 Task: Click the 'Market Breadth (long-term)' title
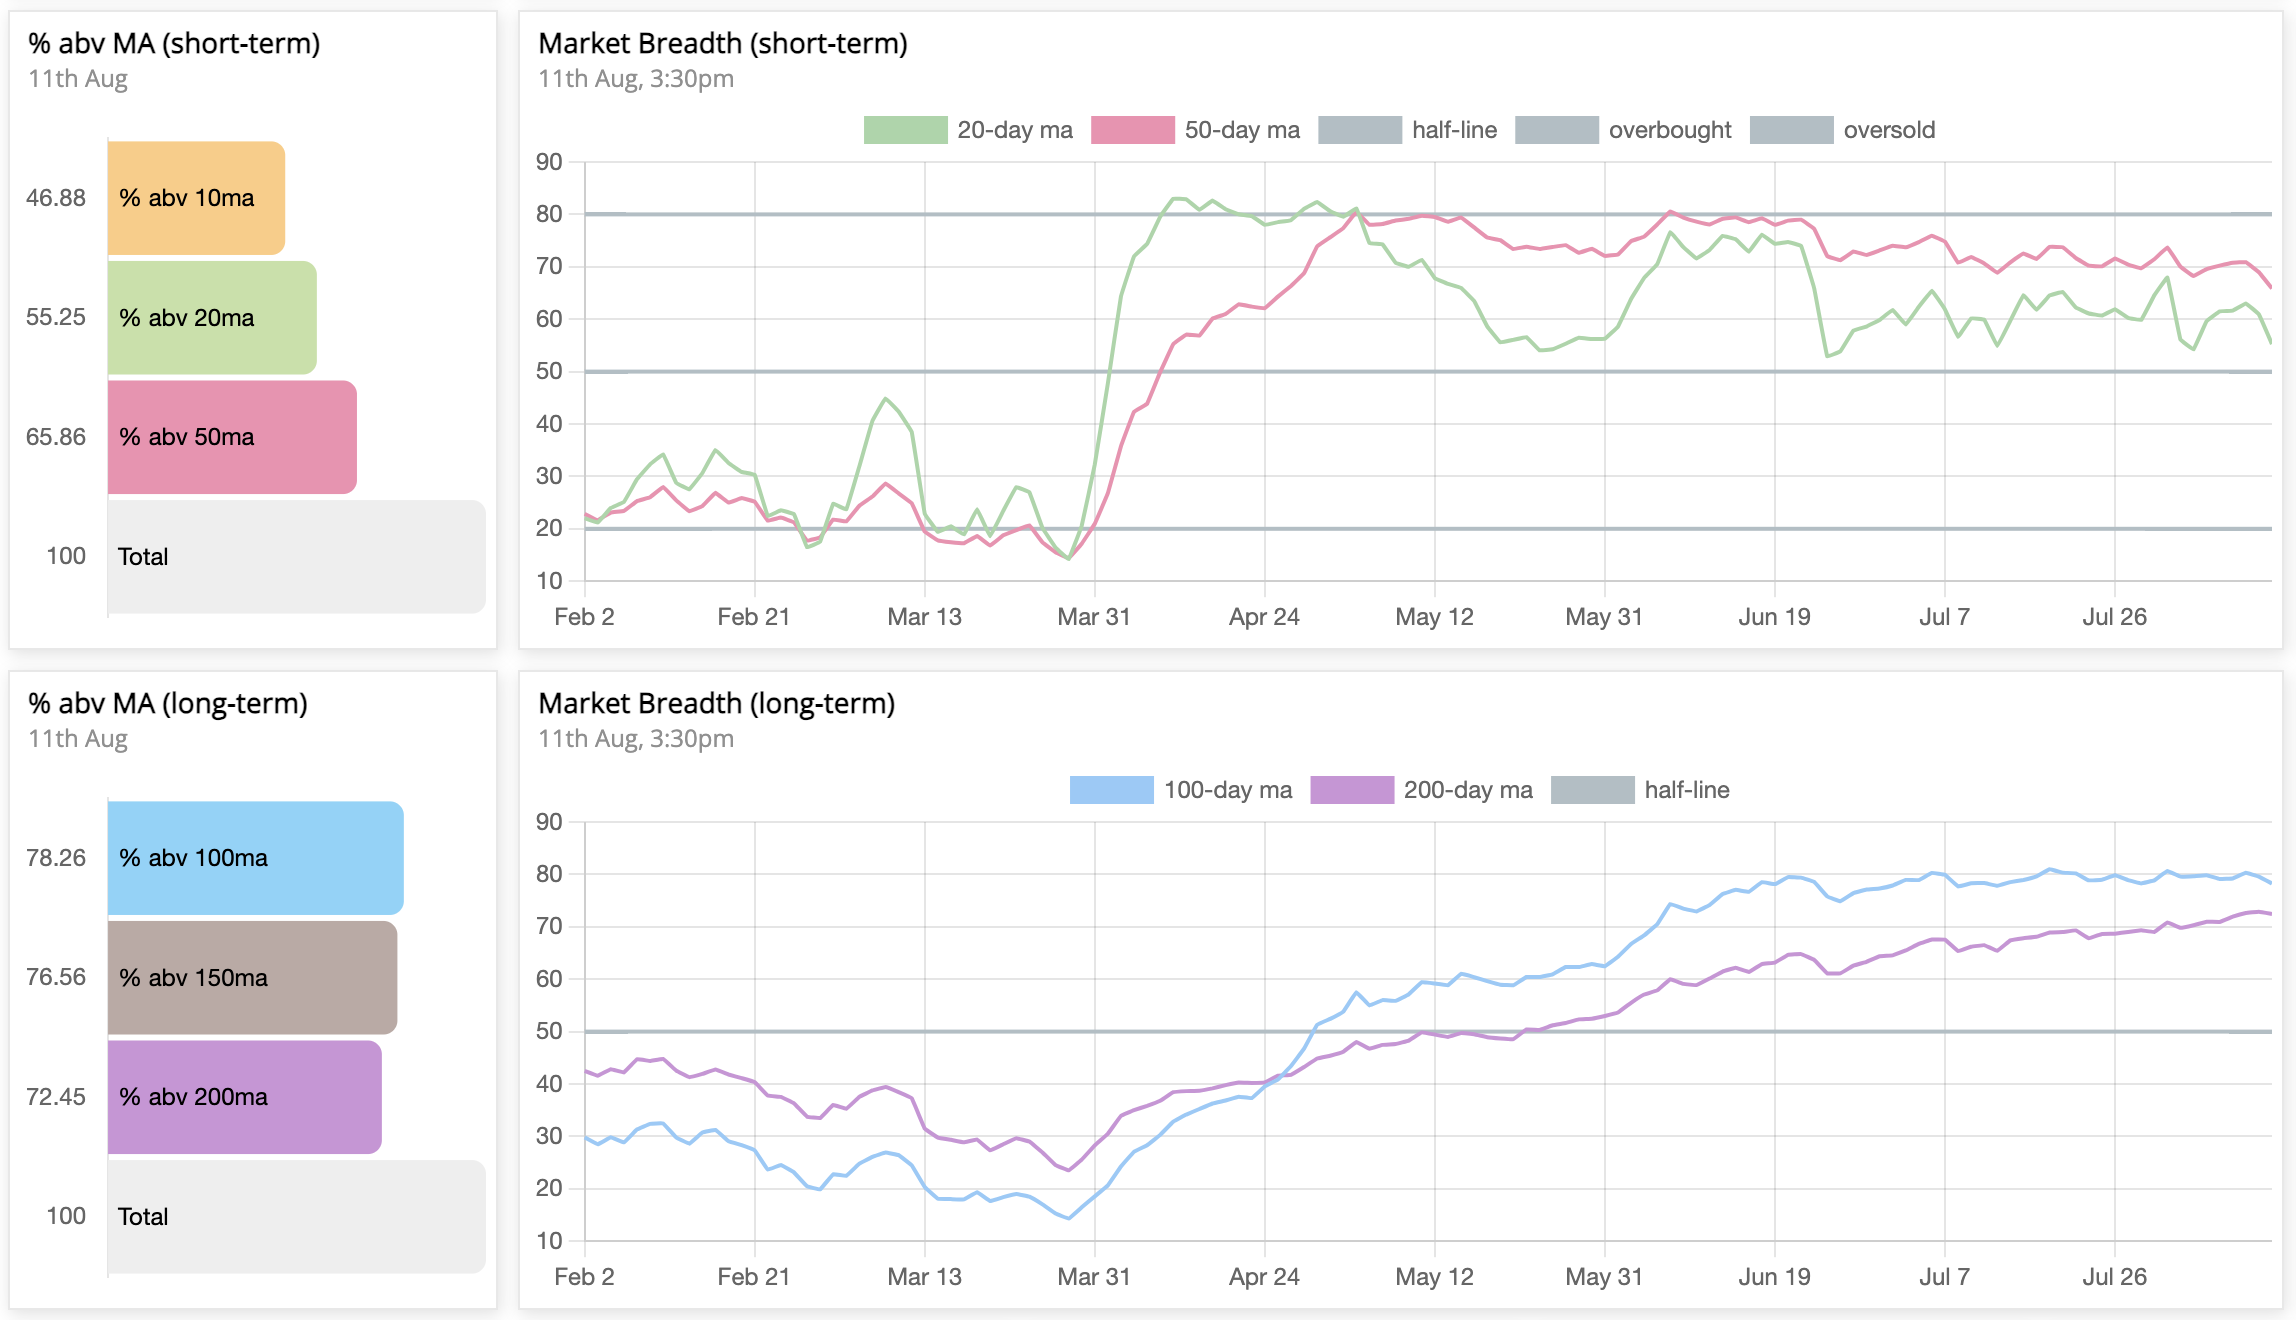tap(716, 704)
